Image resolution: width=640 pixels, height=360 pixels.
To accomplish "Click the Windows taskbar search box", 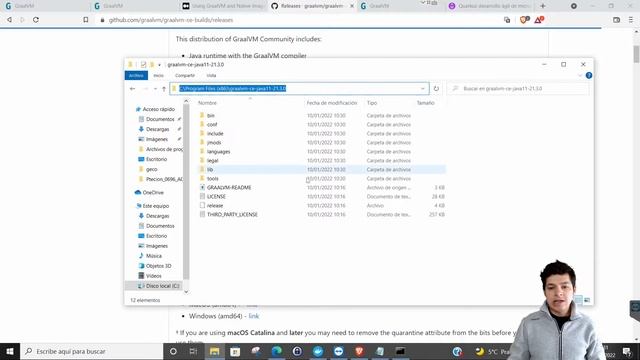I will tap(91, 351).
